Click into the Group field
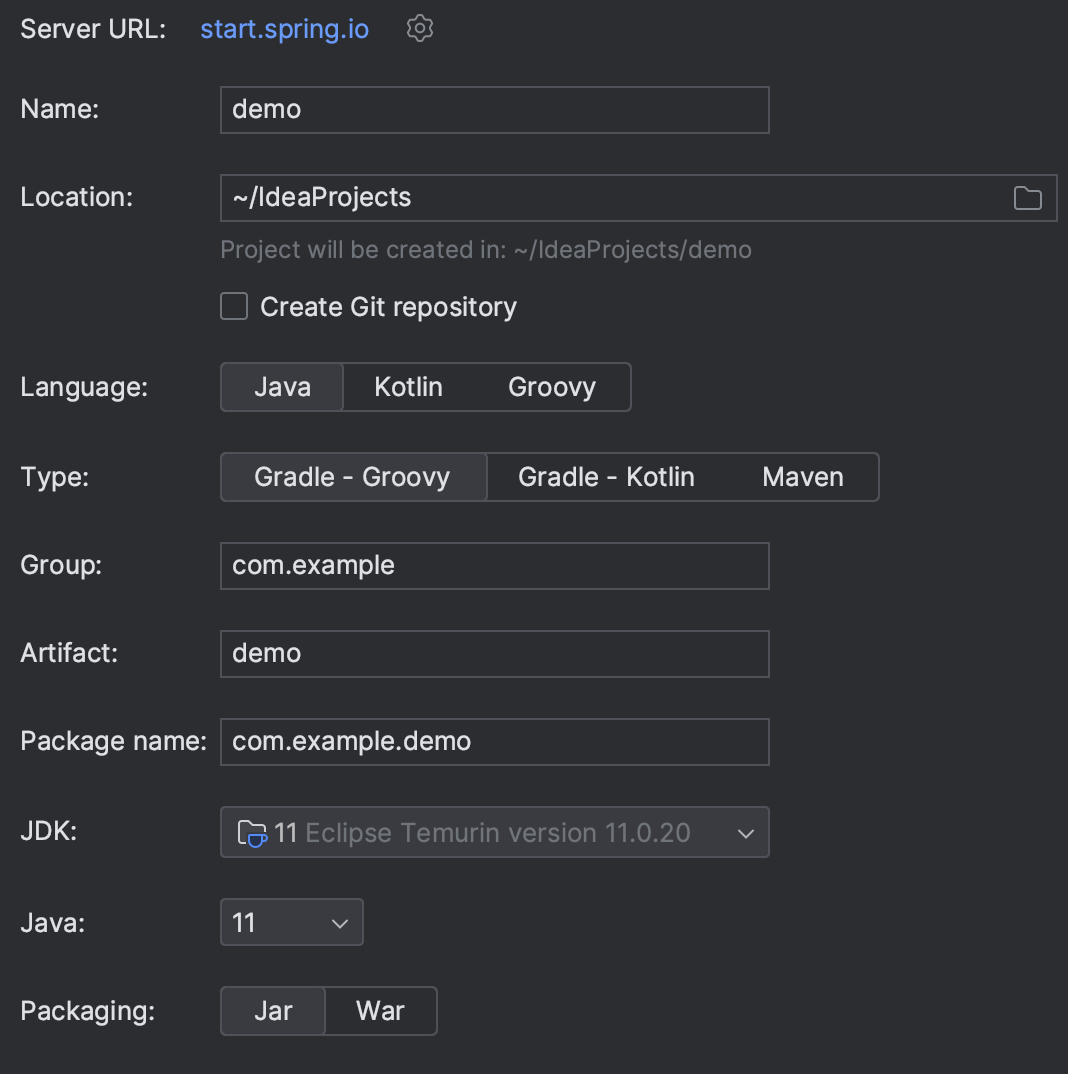The height and width of the screenshot is (1074, 1068). tap(495, 566)
